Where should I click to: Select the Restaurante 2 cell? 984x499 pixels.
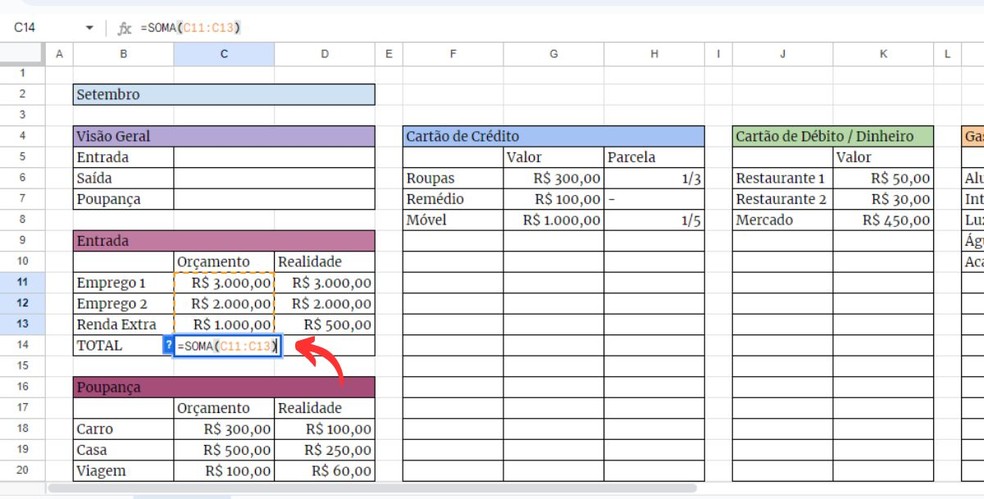[x=783, y=199]
